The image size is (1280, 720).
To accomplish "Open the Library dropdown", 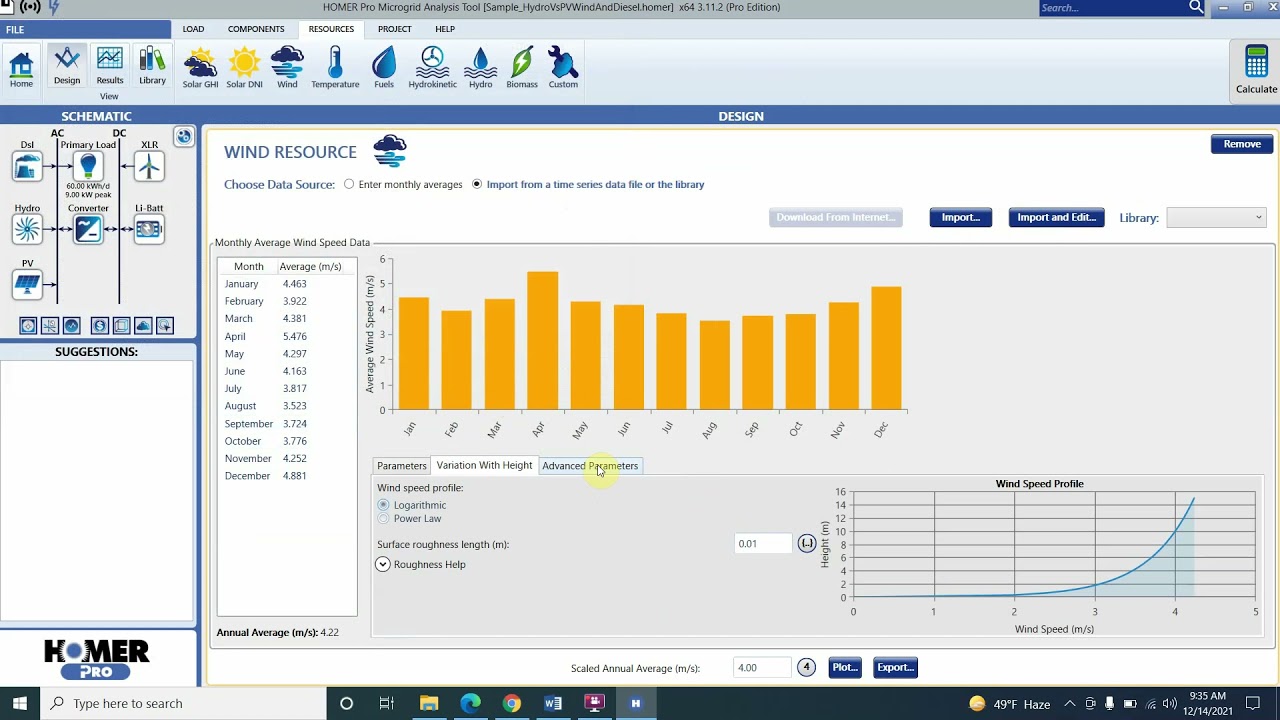I will 1216,217.
